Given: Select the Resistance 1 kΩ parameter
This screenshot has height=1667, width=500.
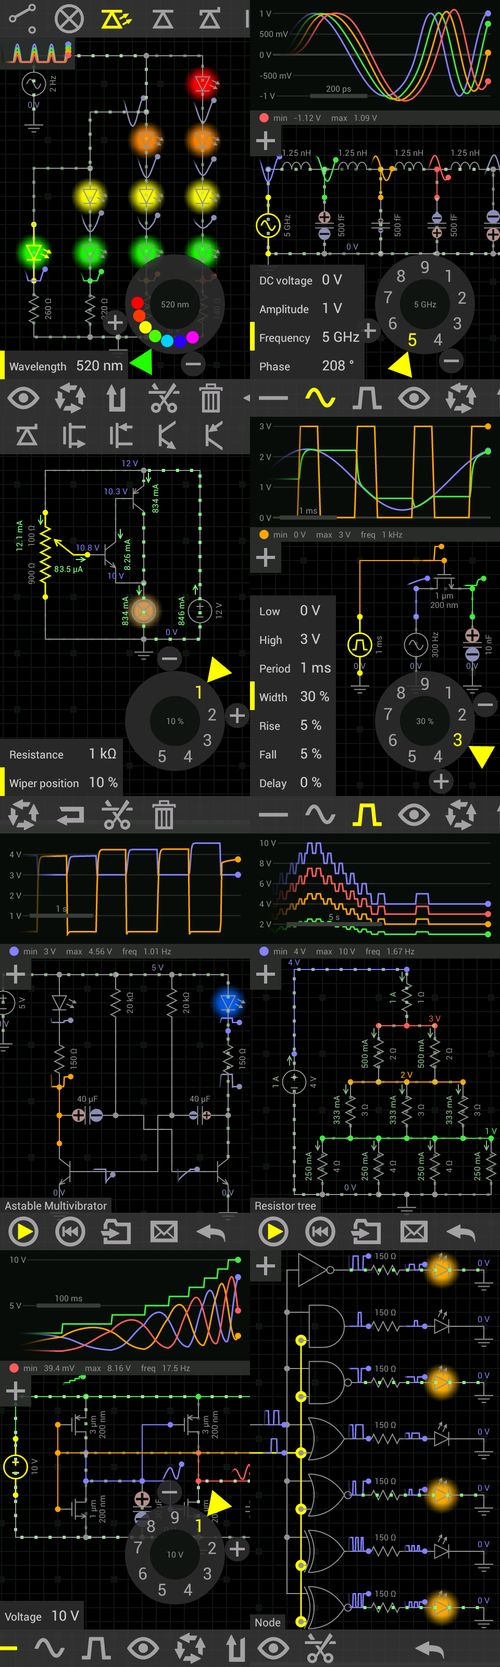Looking at the screenshot, I should click(x=62, y=754).
